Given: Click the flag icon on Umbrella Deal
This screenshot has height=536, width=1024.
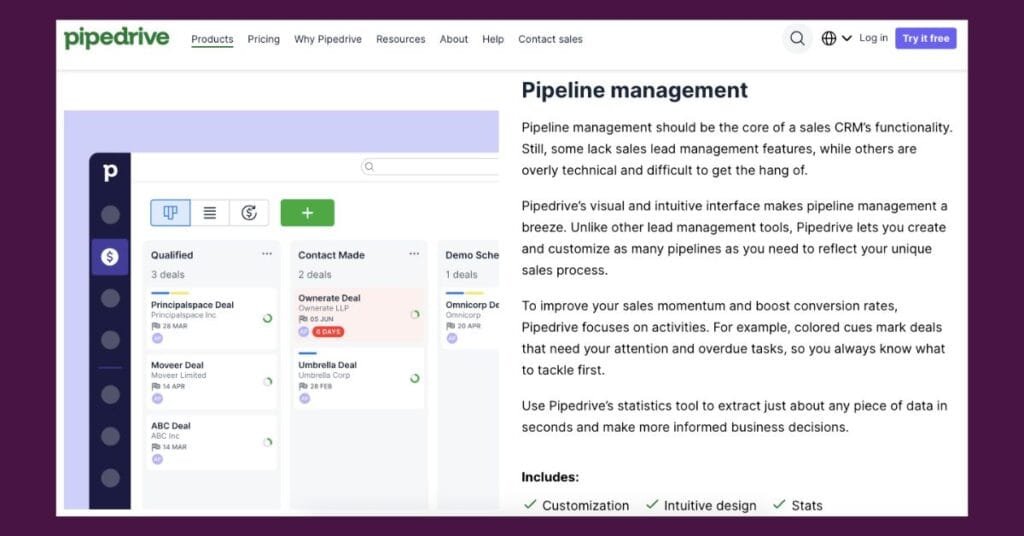Looking at the screenshot, I should 303,386.
